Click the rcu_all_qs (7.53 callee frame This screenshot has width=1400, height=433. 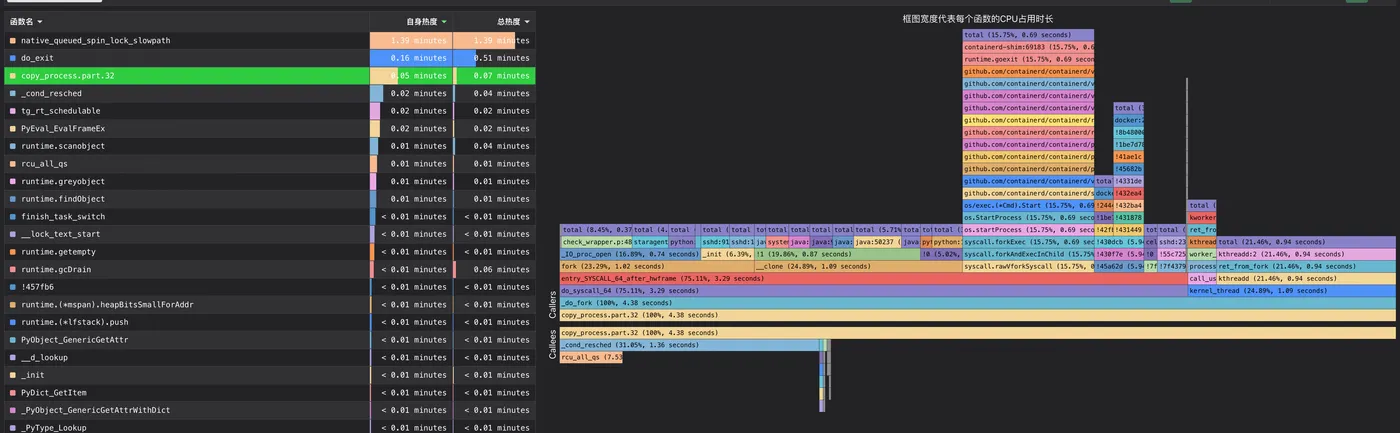(591, 357)
